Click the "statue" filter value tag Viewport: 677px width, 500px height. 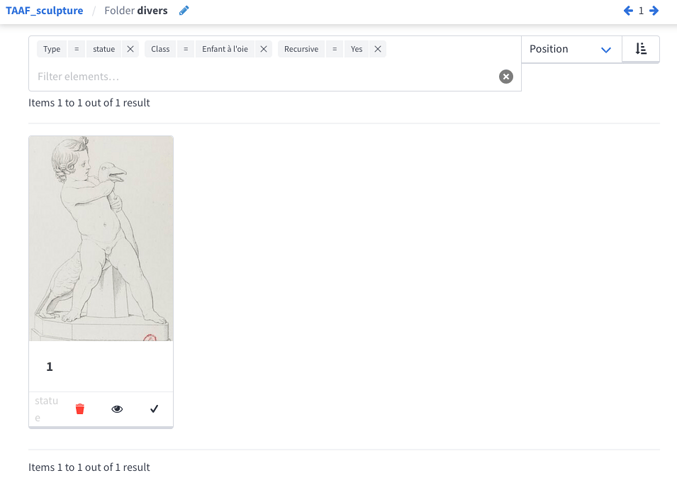(104, 49)
